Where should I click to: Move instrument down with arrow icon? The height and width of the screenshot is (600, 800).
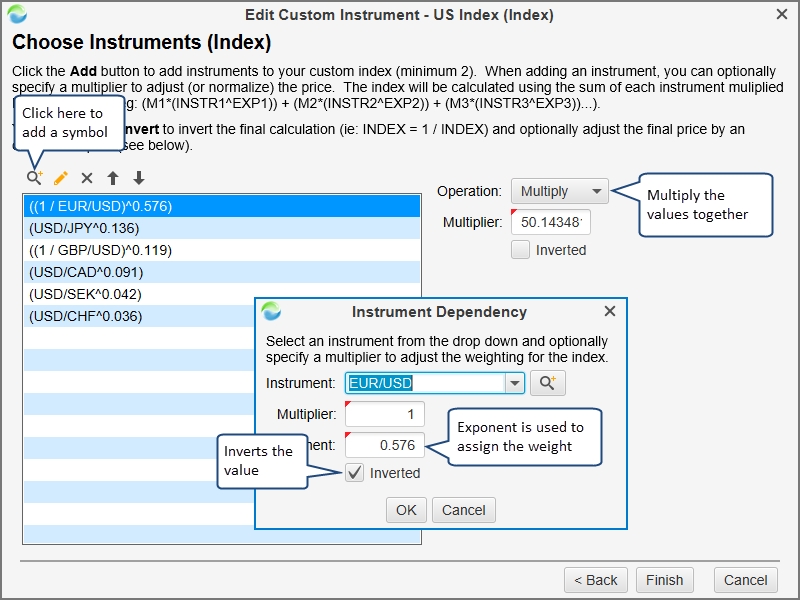point(138,178)
